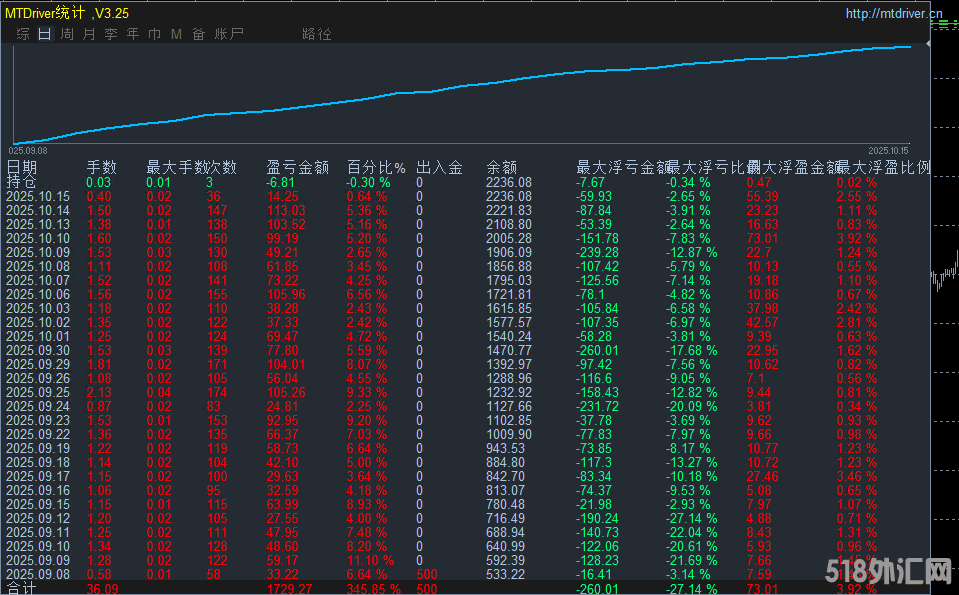Select the 2025.10.15 date row

pos(38,197)
